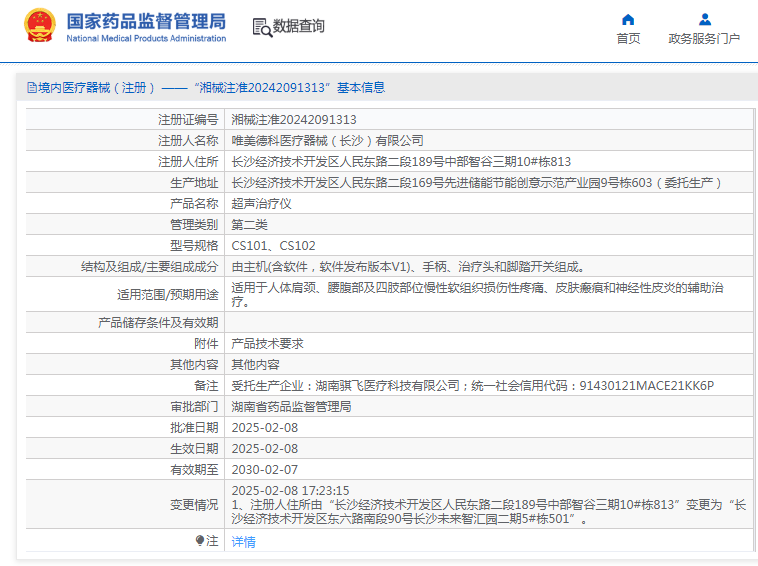This screenshot has height=566, width=758.
Task: Go to 首页 text link
Action: point(628,39)
